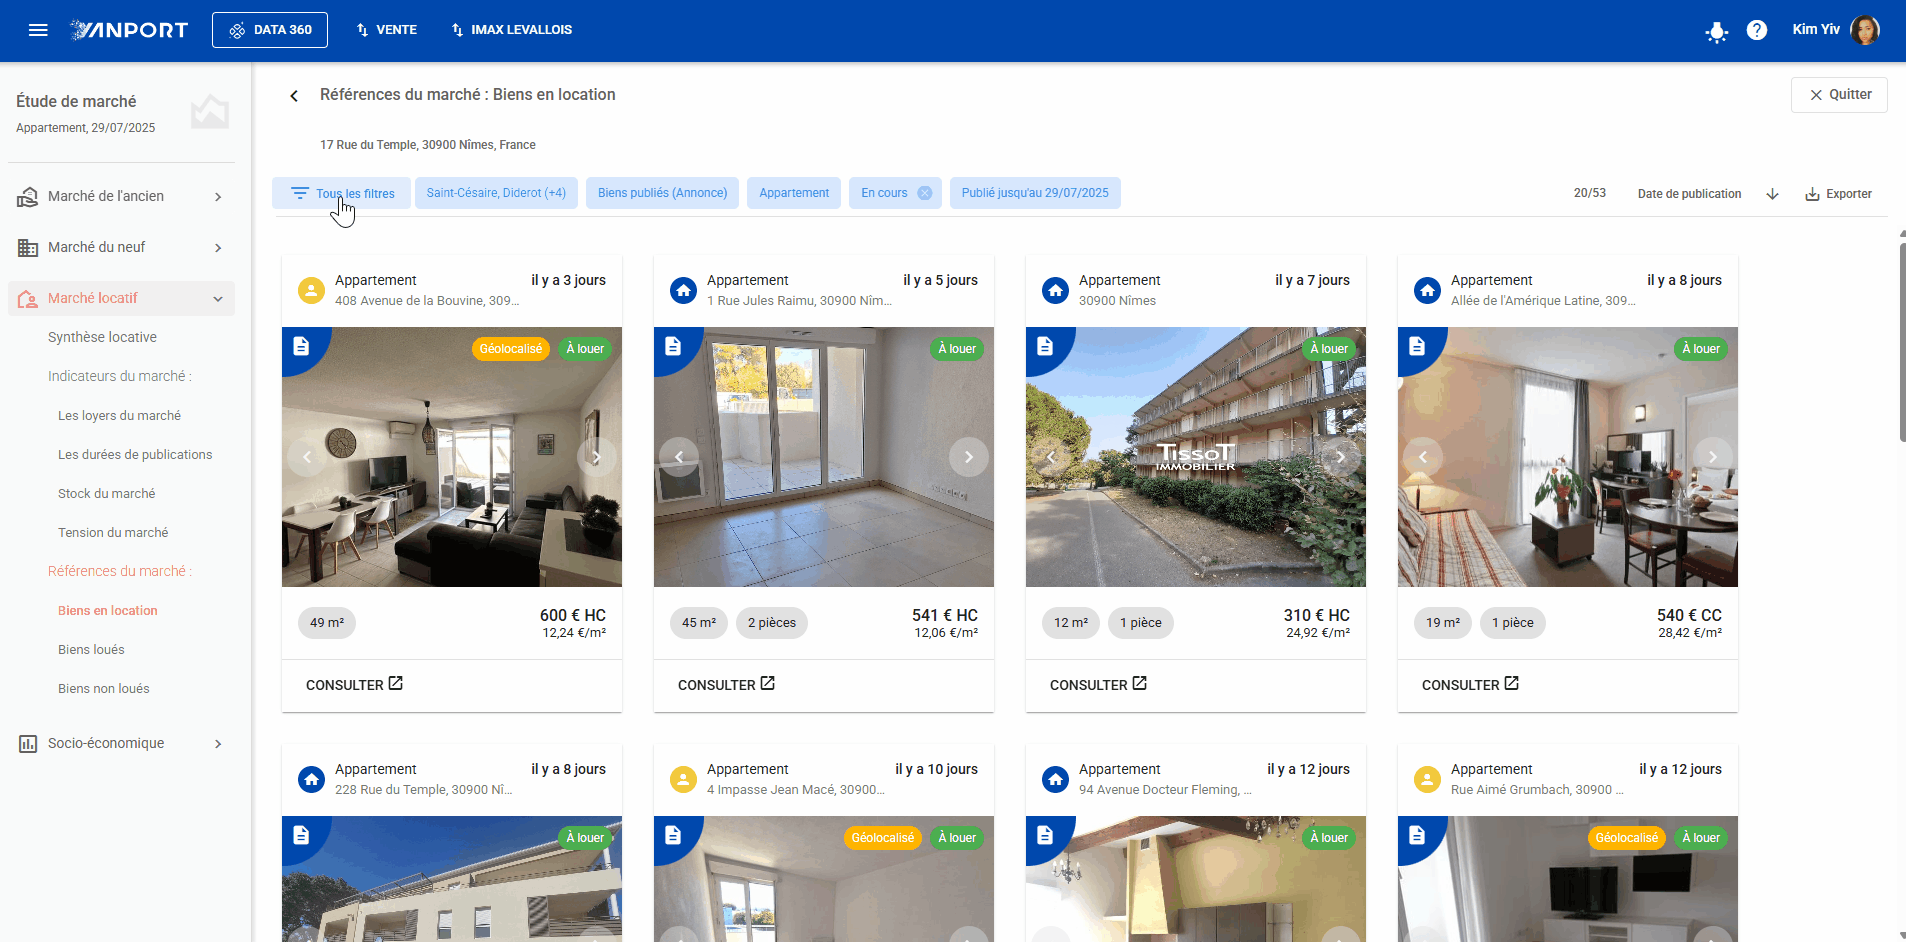The height and width of the screenshot is (942, 1906).
Task: Show next photo on Allée de l'Amérique Latine card
Action: pos(1712,457)
